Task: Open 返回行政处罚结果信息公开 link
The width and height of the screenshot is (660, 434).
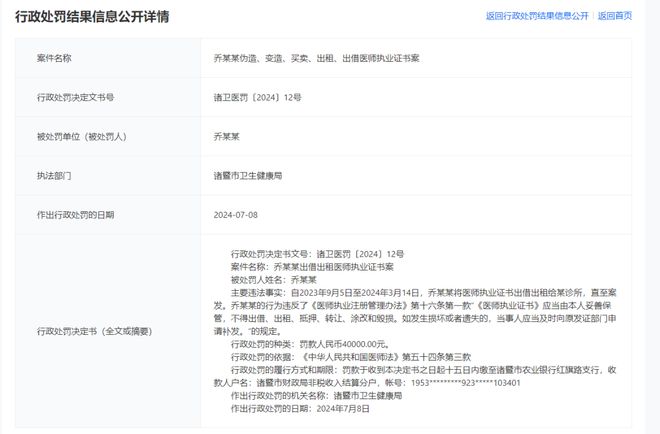Action: (x=537, y=16)
